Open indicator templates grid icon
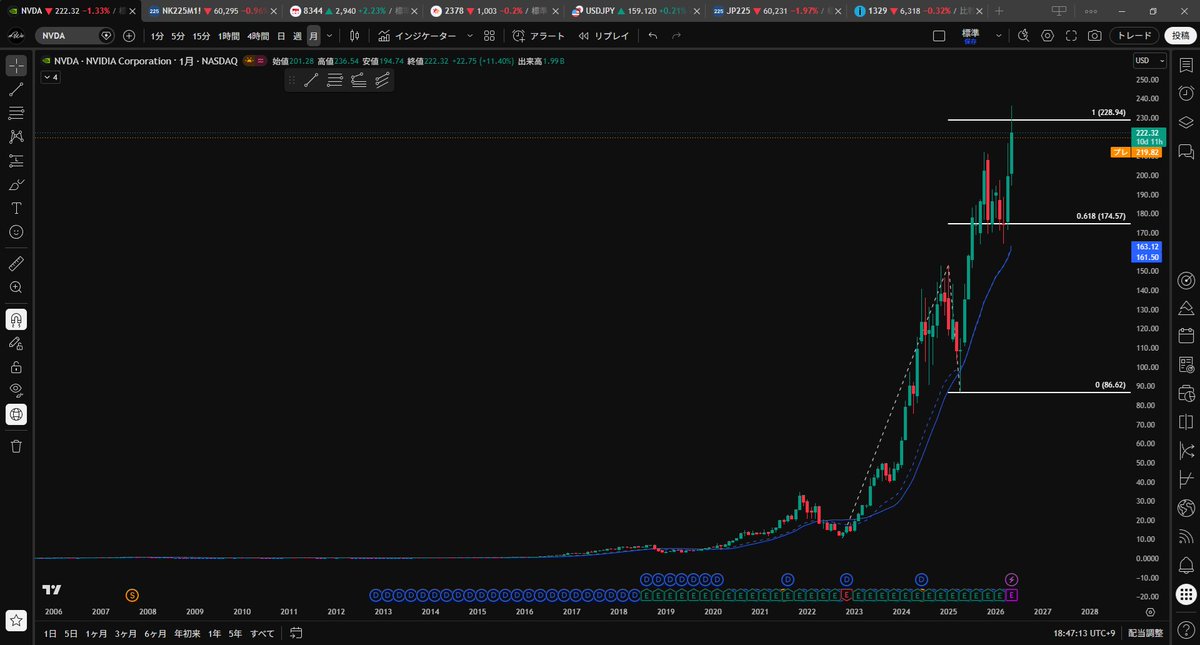The image size is (1200, 645). [x=489, y=35]
